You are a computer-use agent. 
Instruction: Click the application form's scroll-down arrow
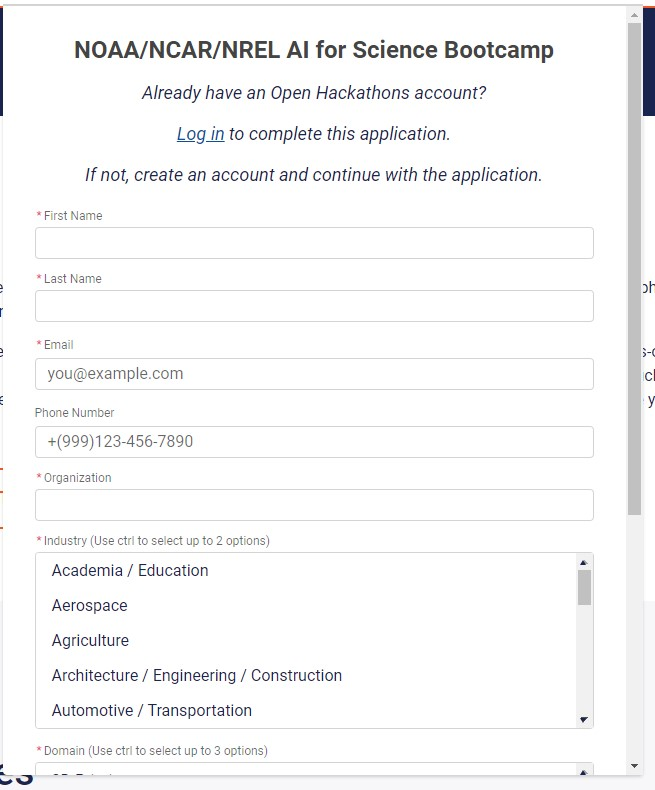point(634,765)
